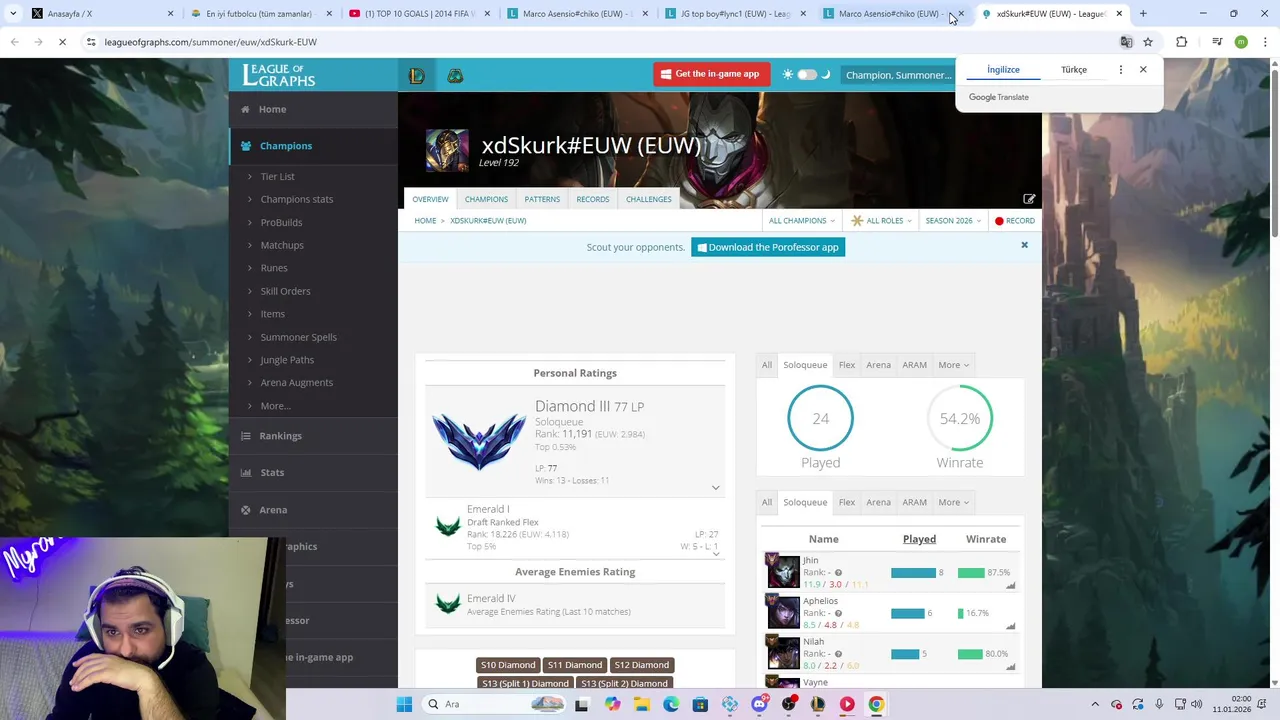Viewport: 1280px width, 720px height.
Task: Click the S12 Diamond season badge
Action: pyautogui.click(x=641, y=665)
